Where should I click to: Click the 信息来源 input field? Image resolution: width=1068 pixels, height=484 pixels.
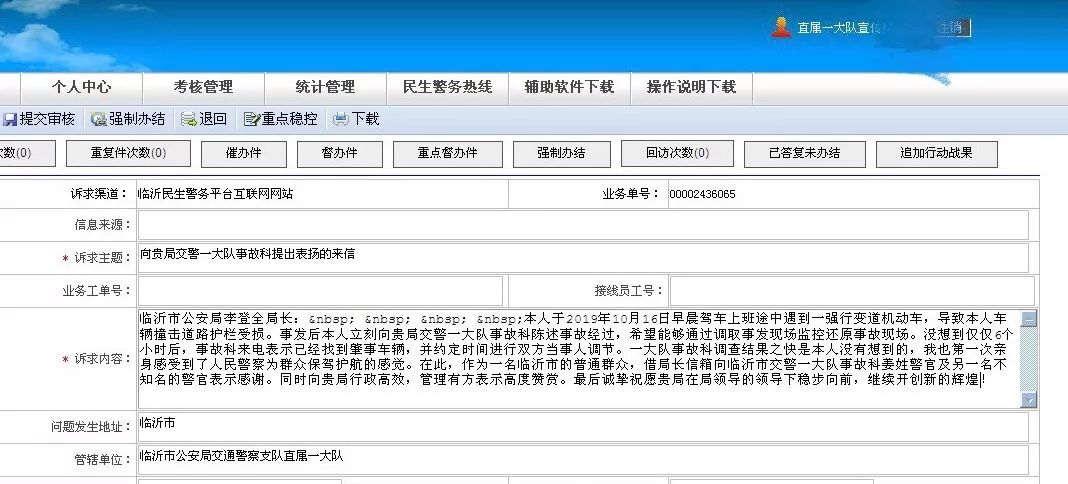(583, 225)
